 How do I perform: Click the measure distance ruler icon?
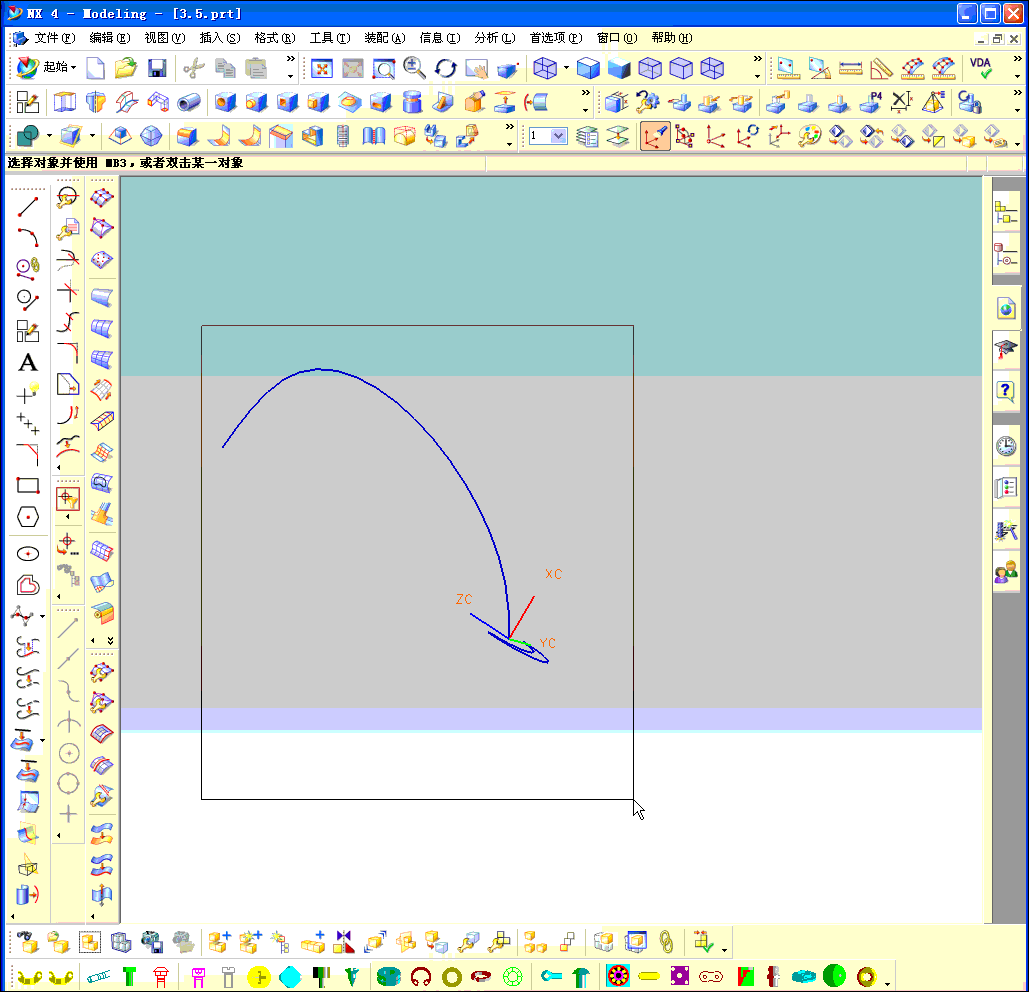pyautogui.click(x=850, y=68)
